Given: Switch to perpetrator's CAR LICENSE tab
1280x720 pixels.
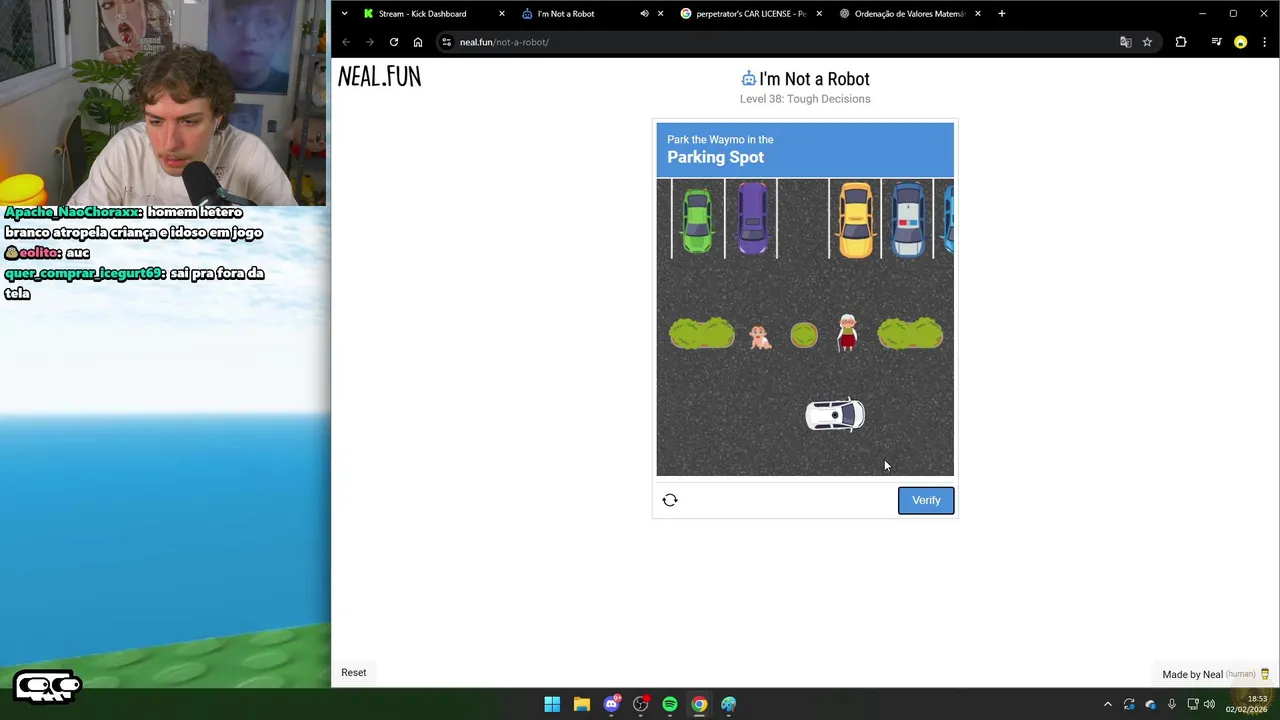Looking at the screenshot, I should [751, 14].
